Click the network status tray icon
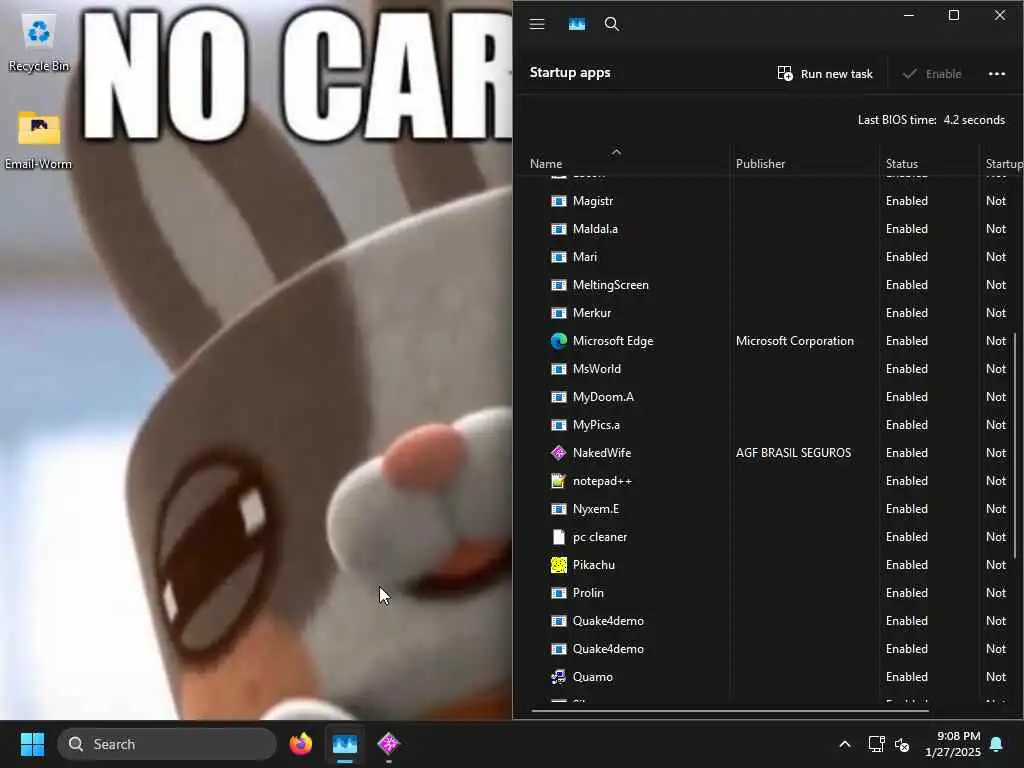 click(876, 744)
